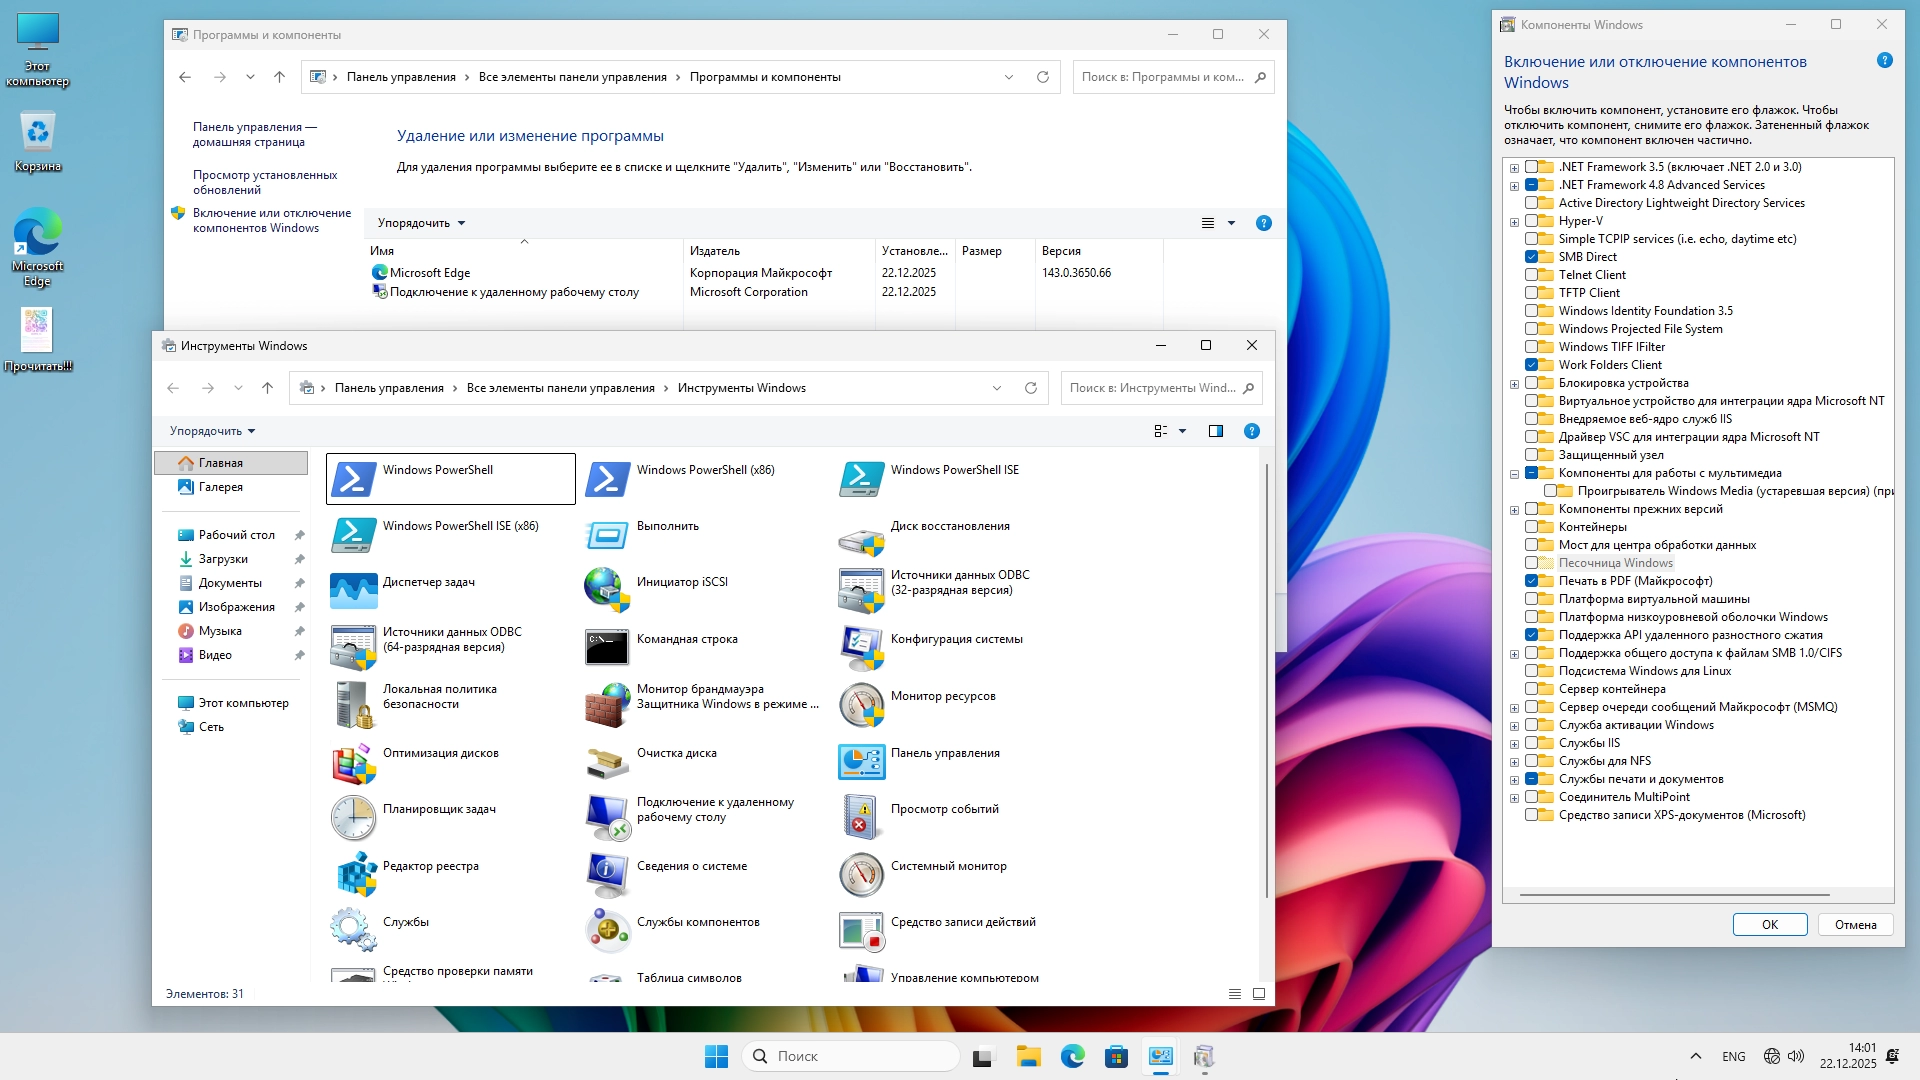The height and width of the screenshot is (1080, 1920).
Task: Click the Windows Tools vertical scrollbar
Action: click(x=1267, y=680)
